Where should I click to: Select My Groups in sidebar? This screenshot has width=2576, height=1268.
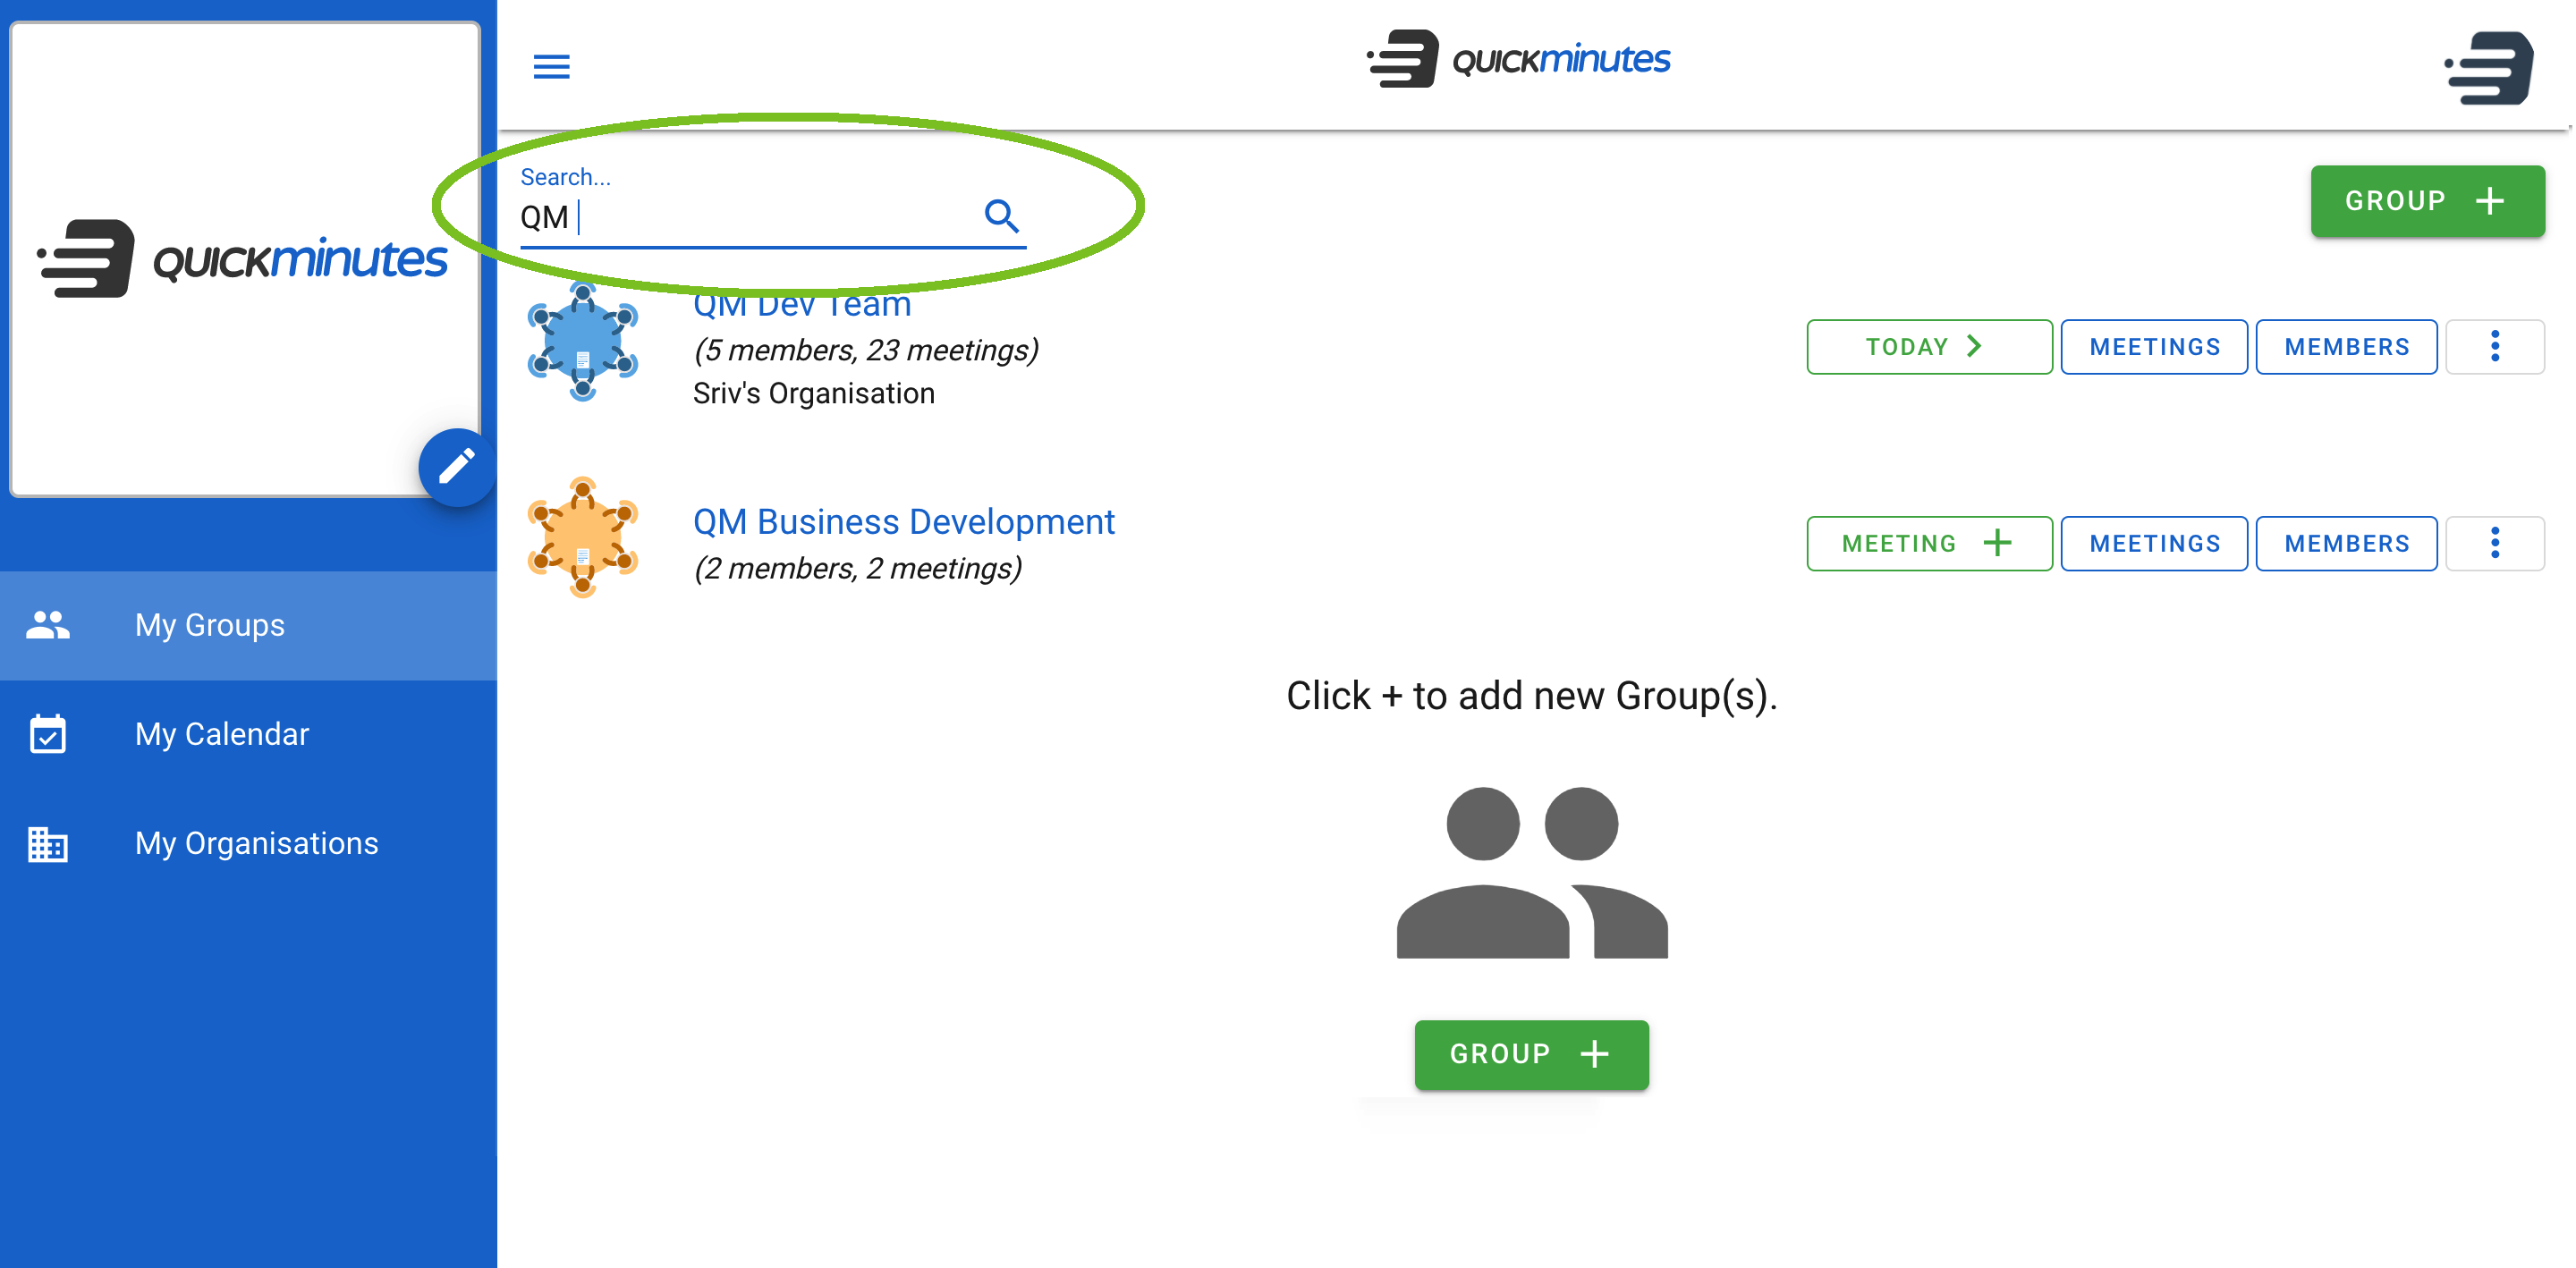tap(248, 625)
